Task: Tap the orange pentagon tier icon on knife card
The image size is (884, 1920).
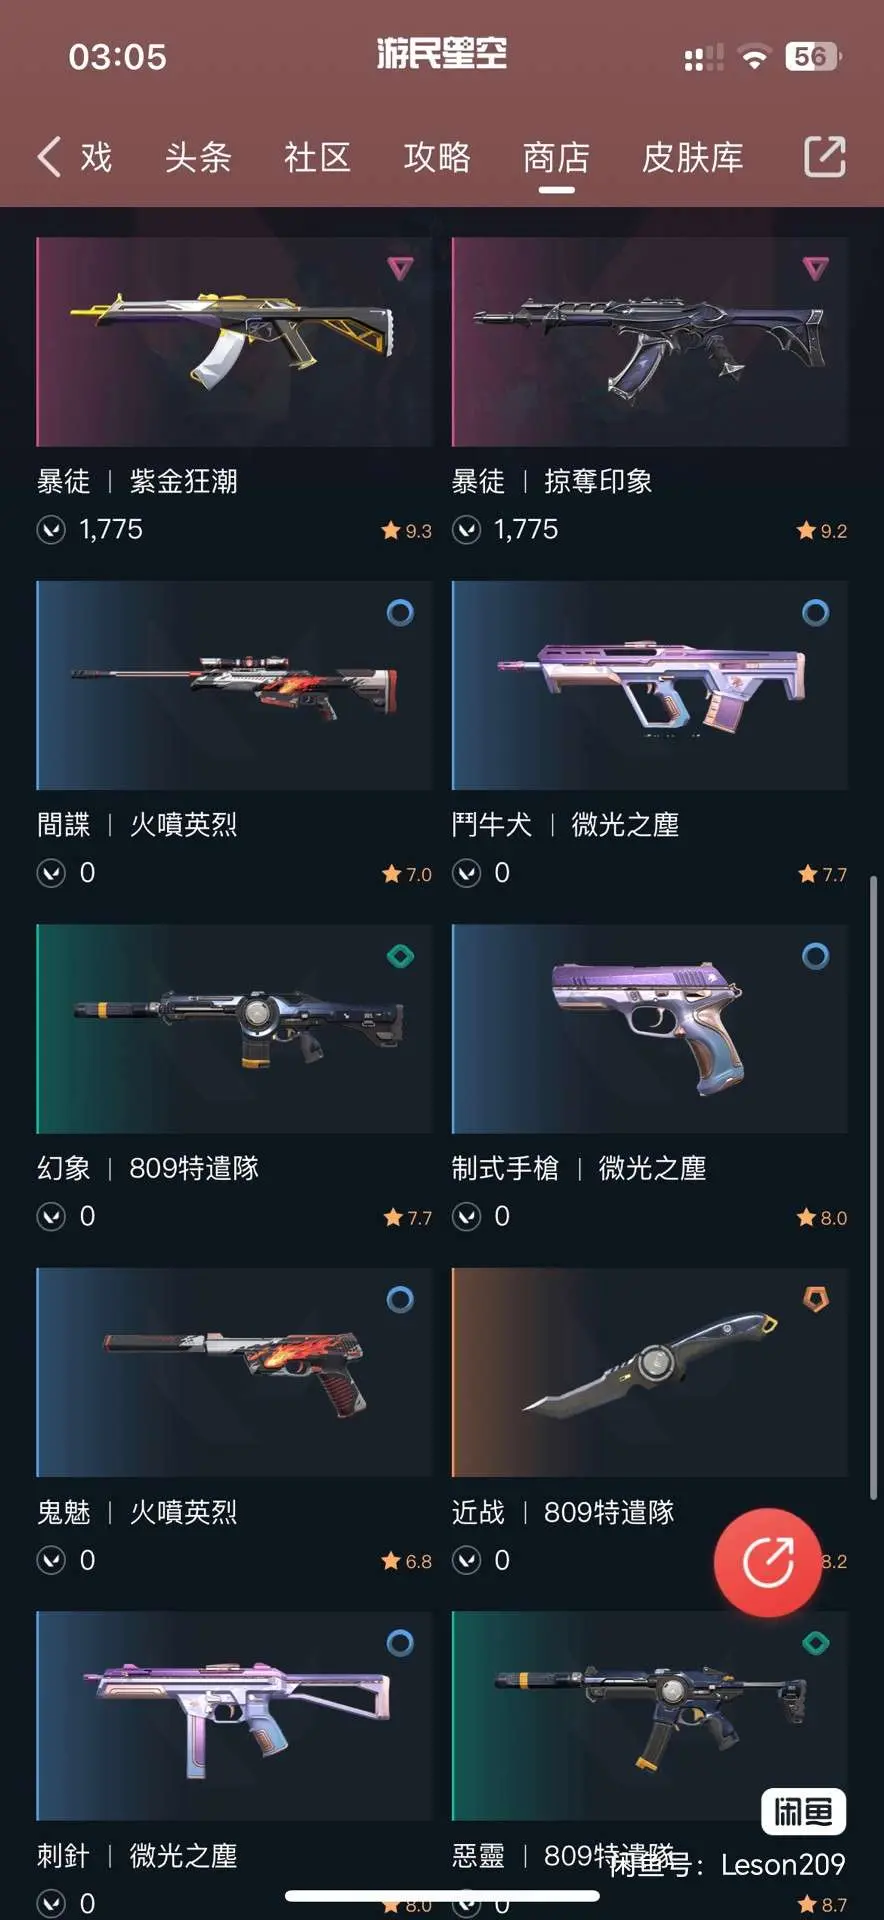Action: [816, 1299]
